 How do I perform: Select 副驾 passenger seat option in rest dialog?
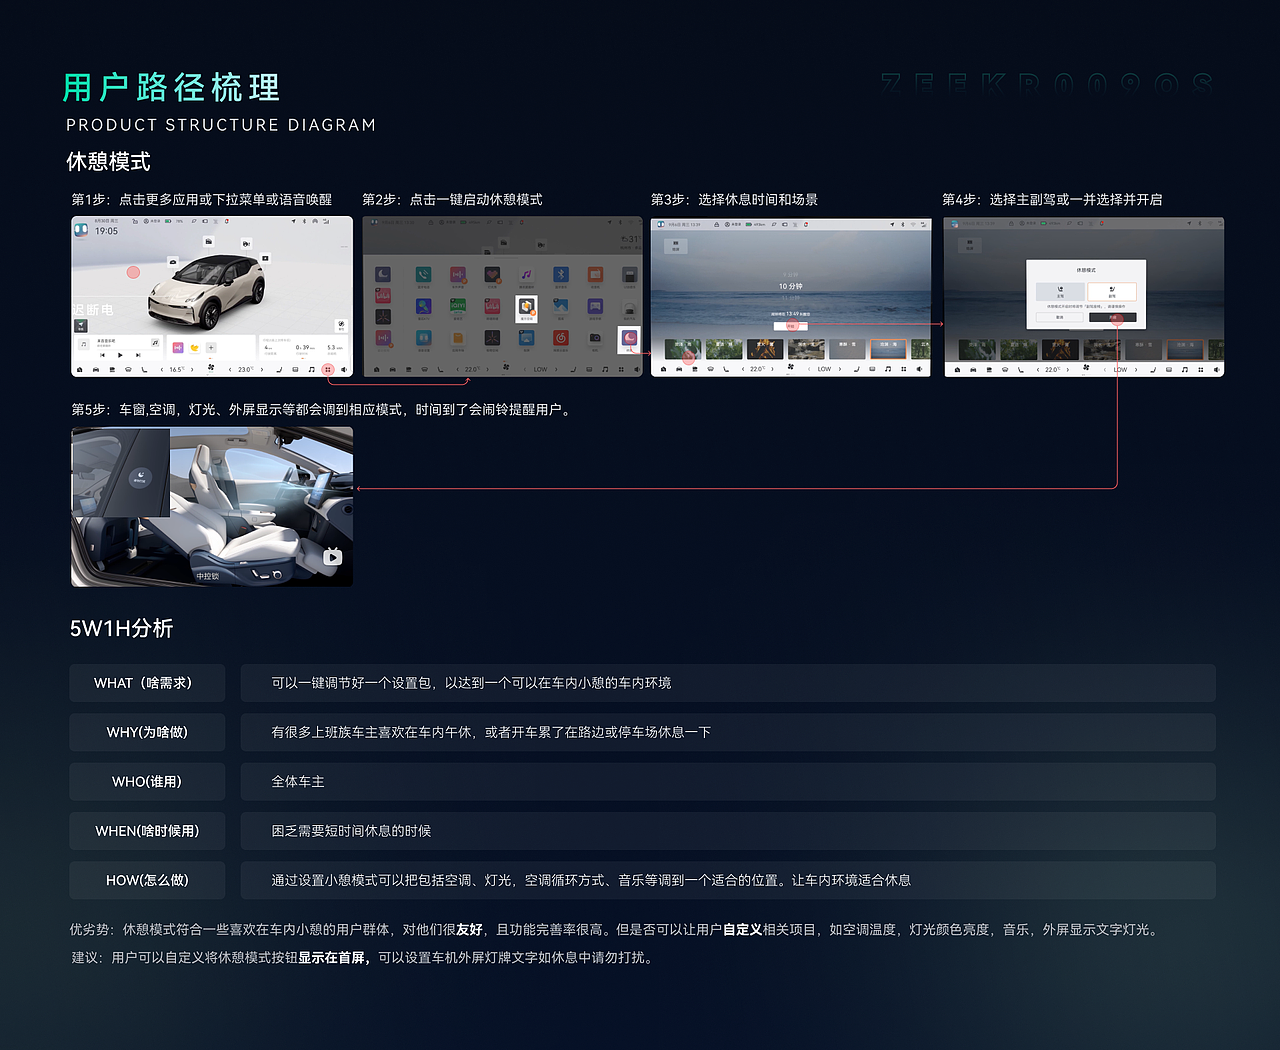click(x=1112, y=292)
